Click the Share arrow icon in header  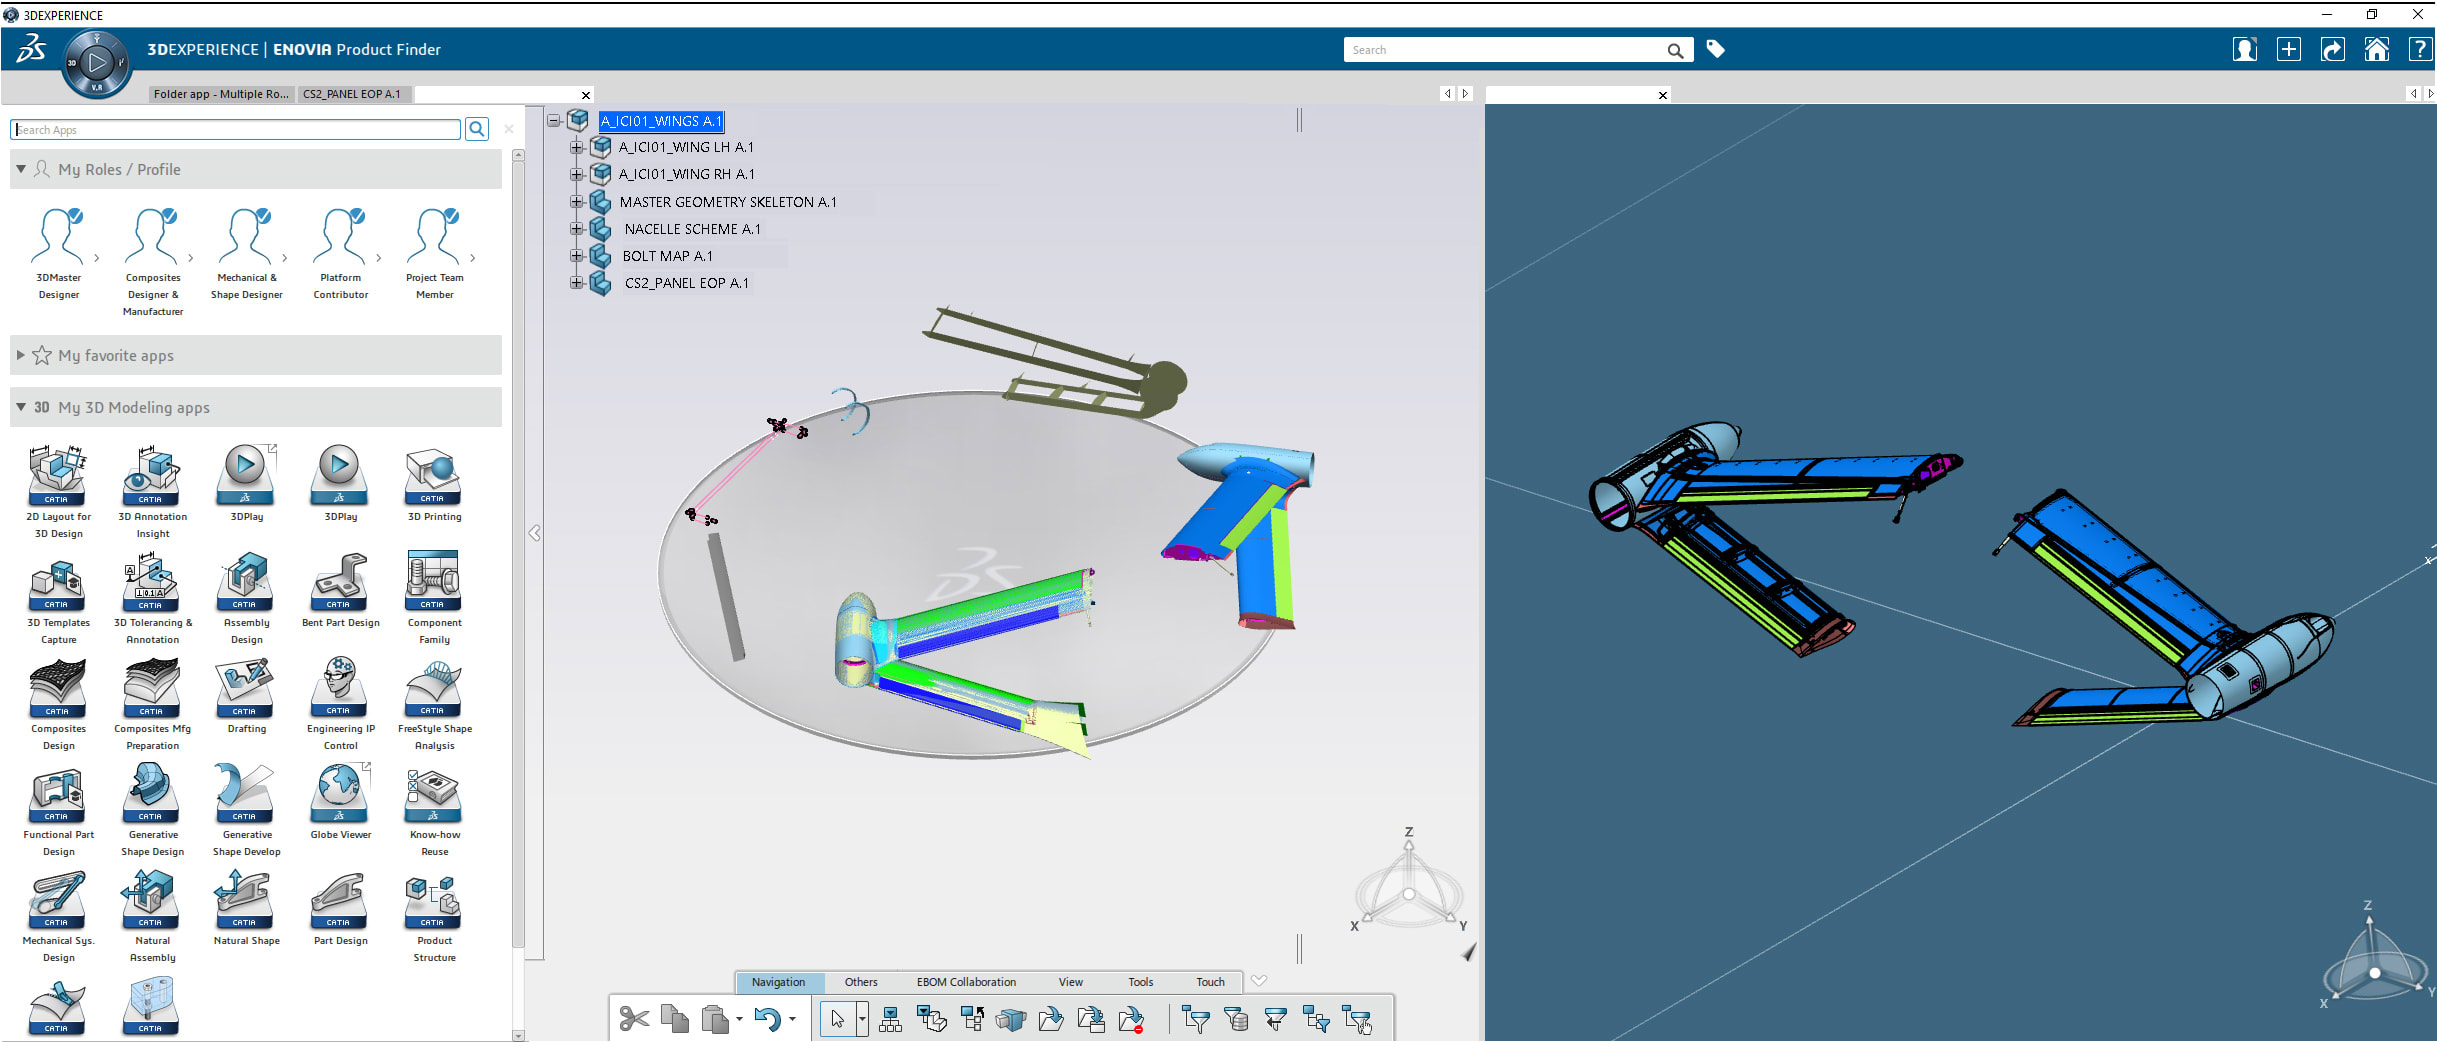(2333, 49)
